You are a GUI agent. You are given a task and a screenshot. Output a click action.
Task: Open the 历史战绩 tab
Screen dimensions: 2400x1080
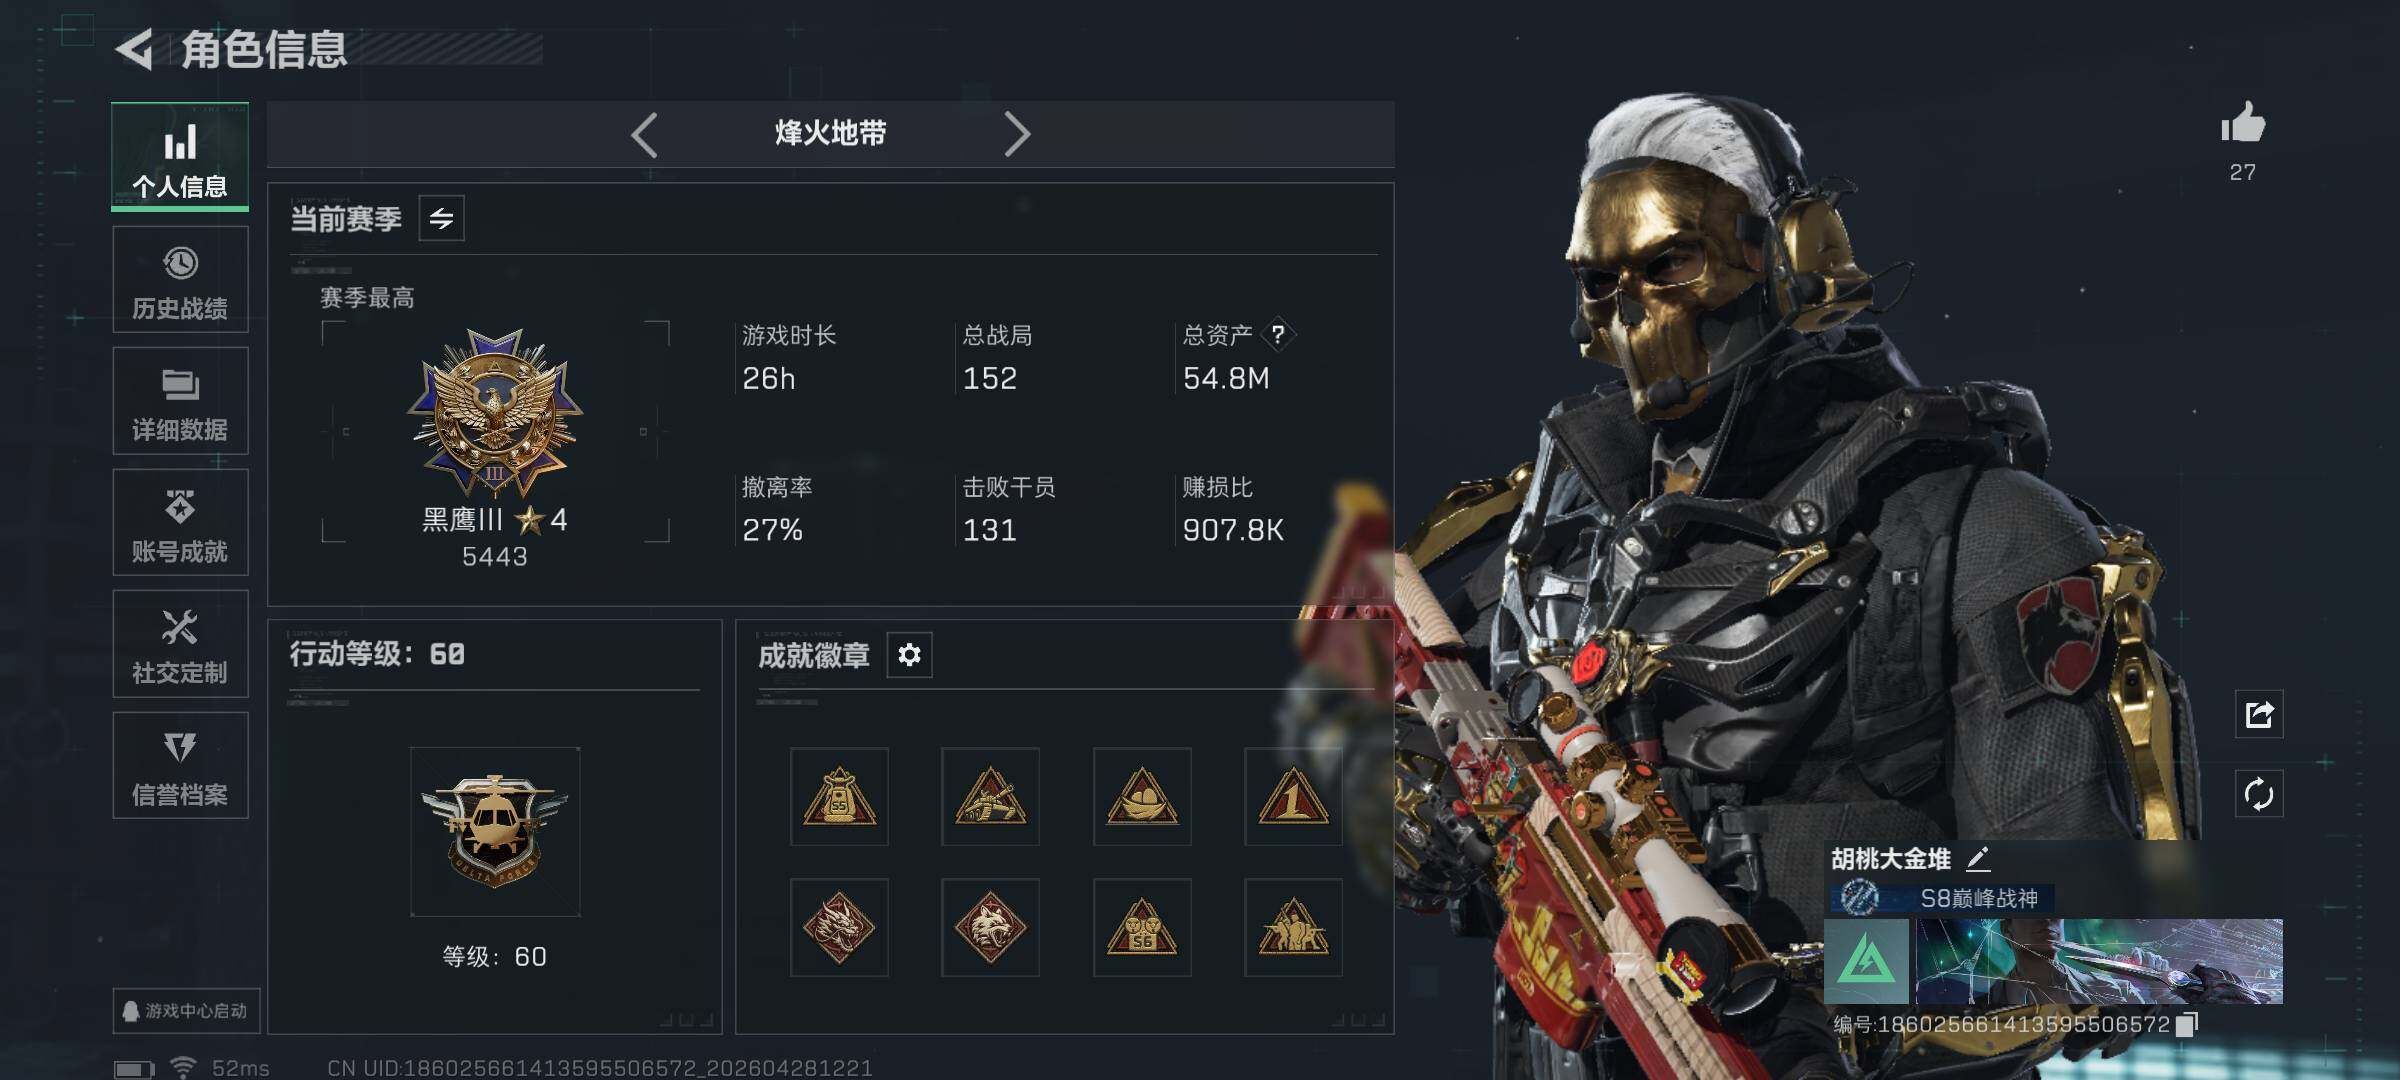(180, 279)
